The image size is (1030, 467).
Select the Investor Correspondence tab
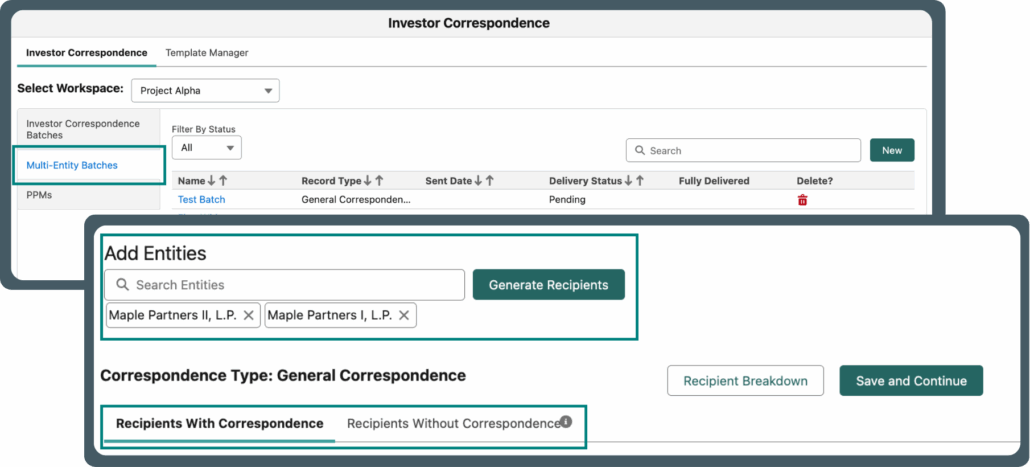point(86,53)
